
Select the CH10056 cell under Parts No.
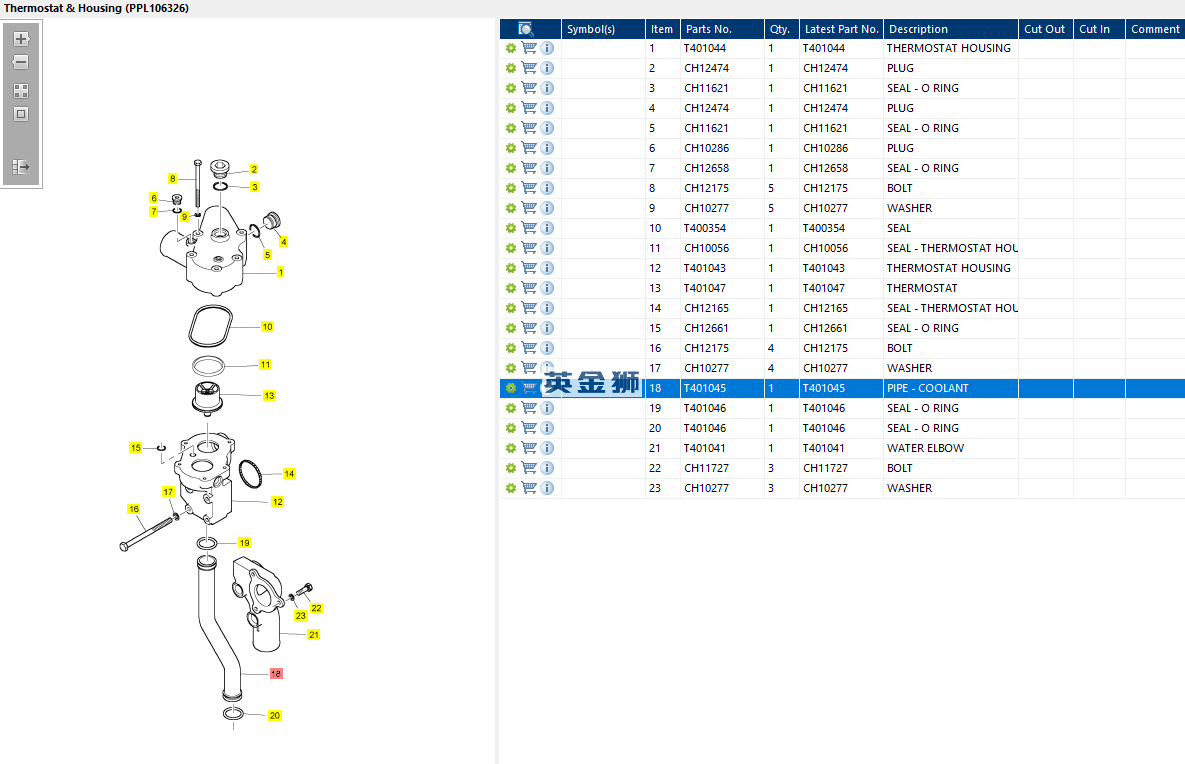pyautogui.click(x=722, y=248)
